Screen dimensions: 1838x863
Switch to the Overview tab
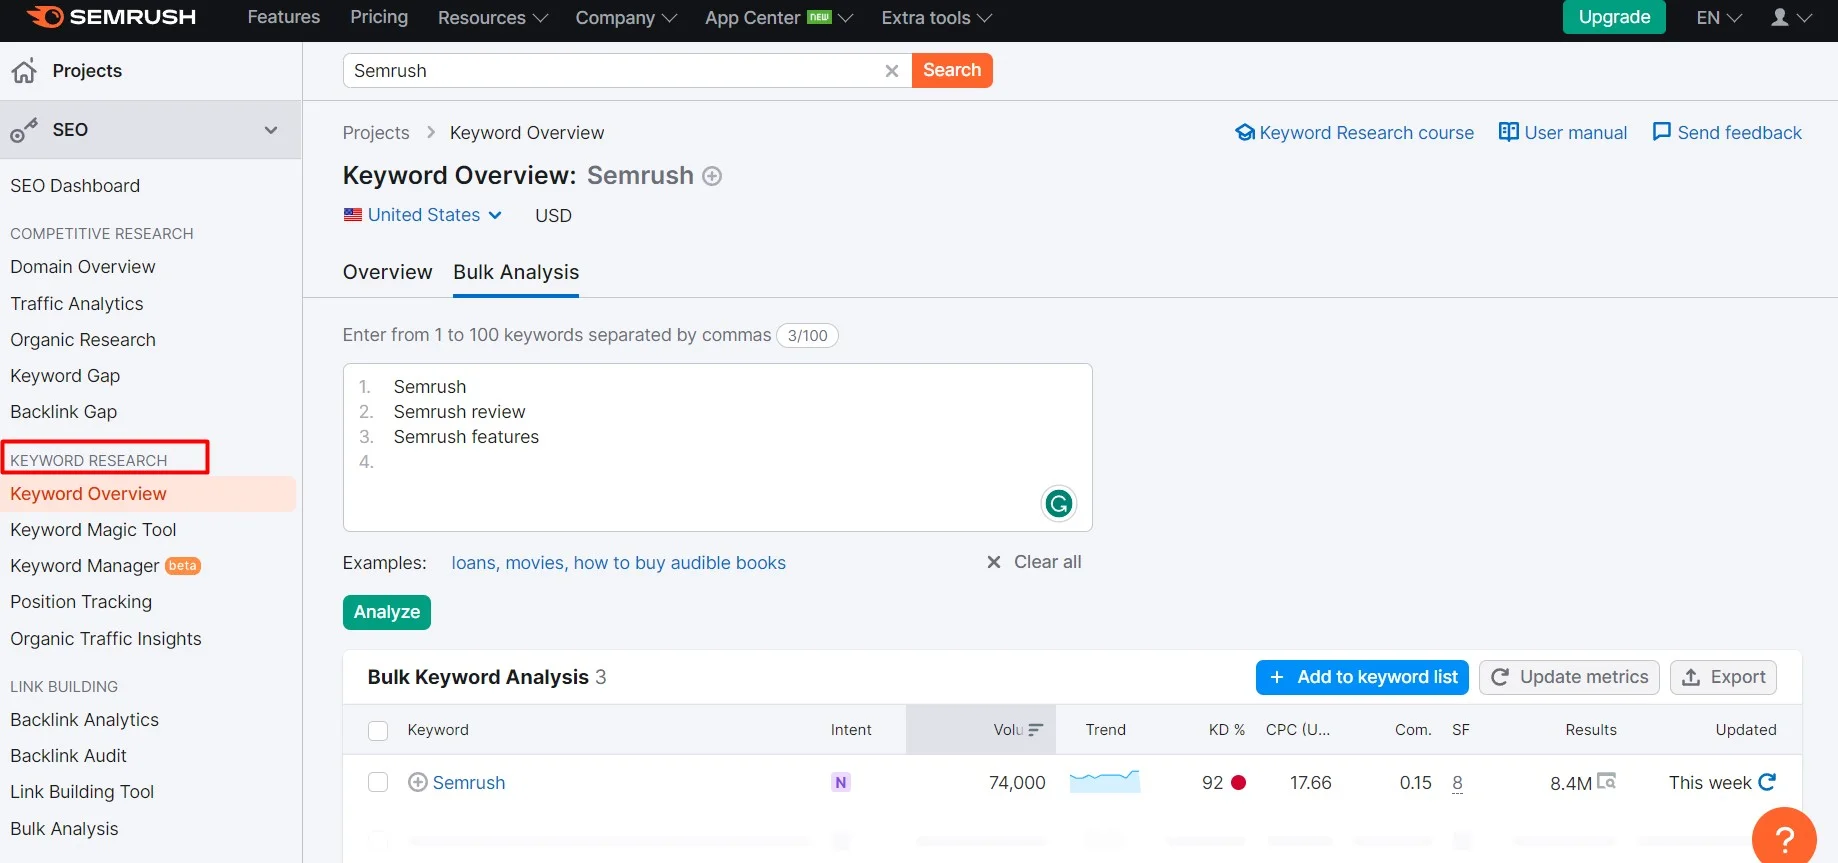click(388, 272)
